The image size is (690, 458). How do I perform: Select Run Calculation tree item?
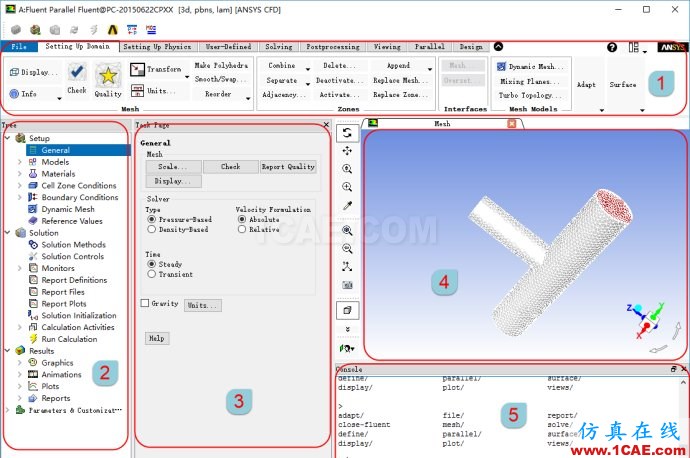tap(69, 339)
